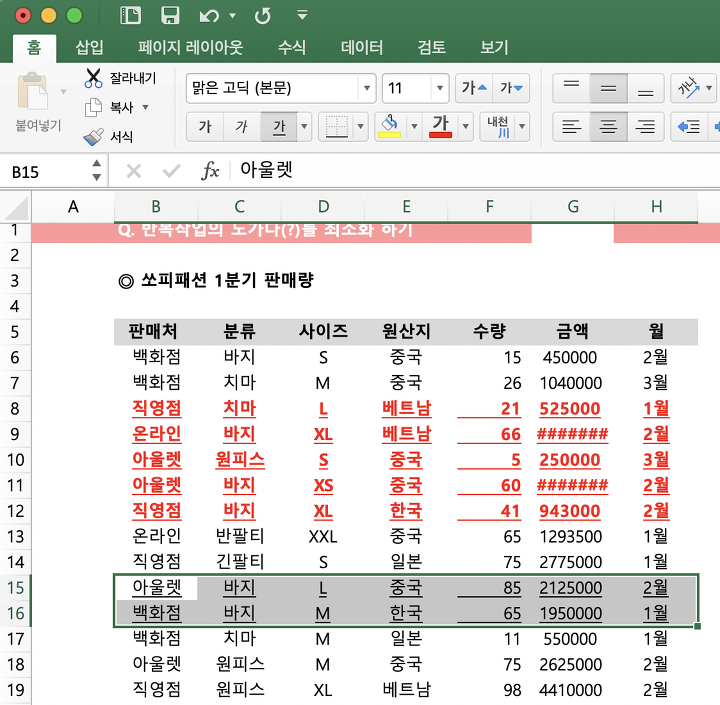The height and width of the screenshot is (705, 720).
Task: Open the 데이터 tab
Action: [x=362, y=47]
